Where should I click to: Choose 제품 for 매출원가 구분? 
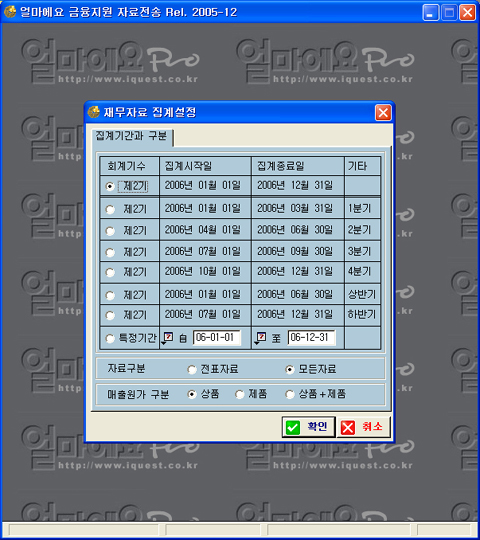[240, 394]
